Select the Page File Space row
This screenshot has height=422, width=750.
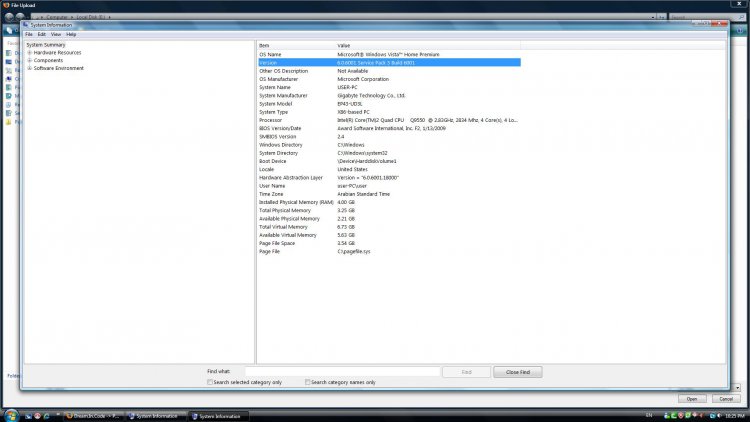(389, 243)
